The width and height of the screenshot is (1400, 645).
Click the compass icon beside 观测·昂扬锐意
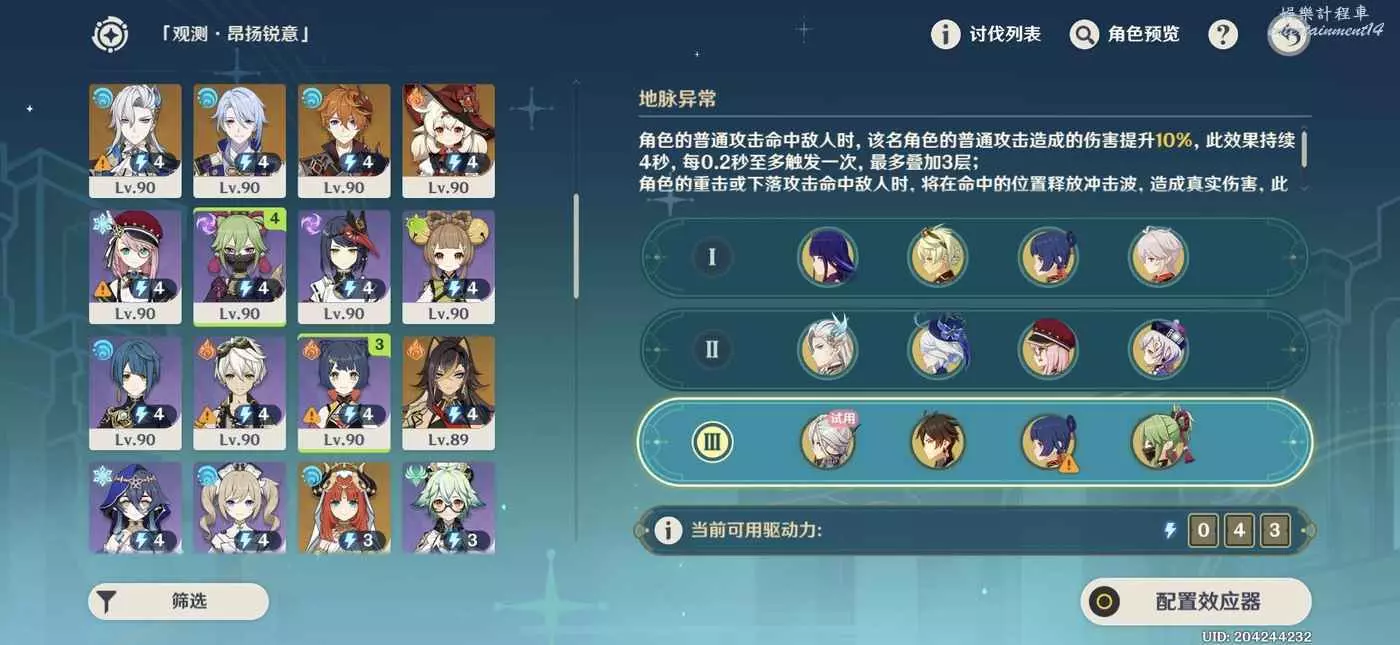110,35
